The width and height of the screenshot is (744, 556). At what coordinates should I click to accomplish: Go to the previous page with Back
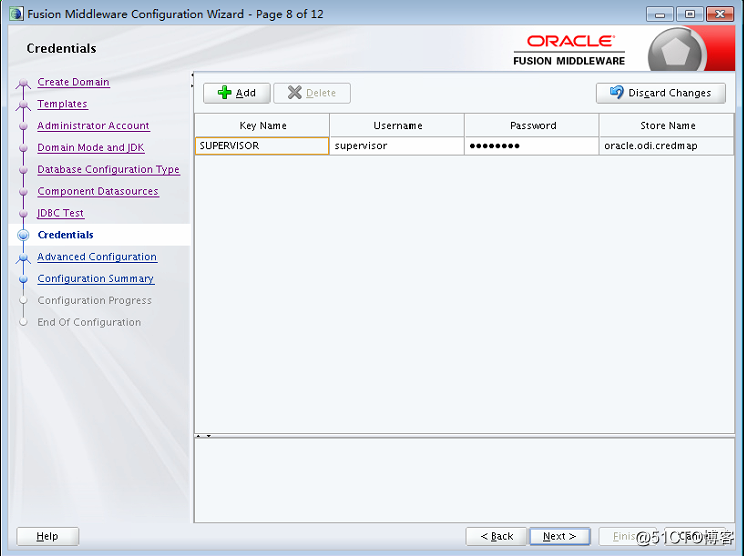(x=496, y=536)
